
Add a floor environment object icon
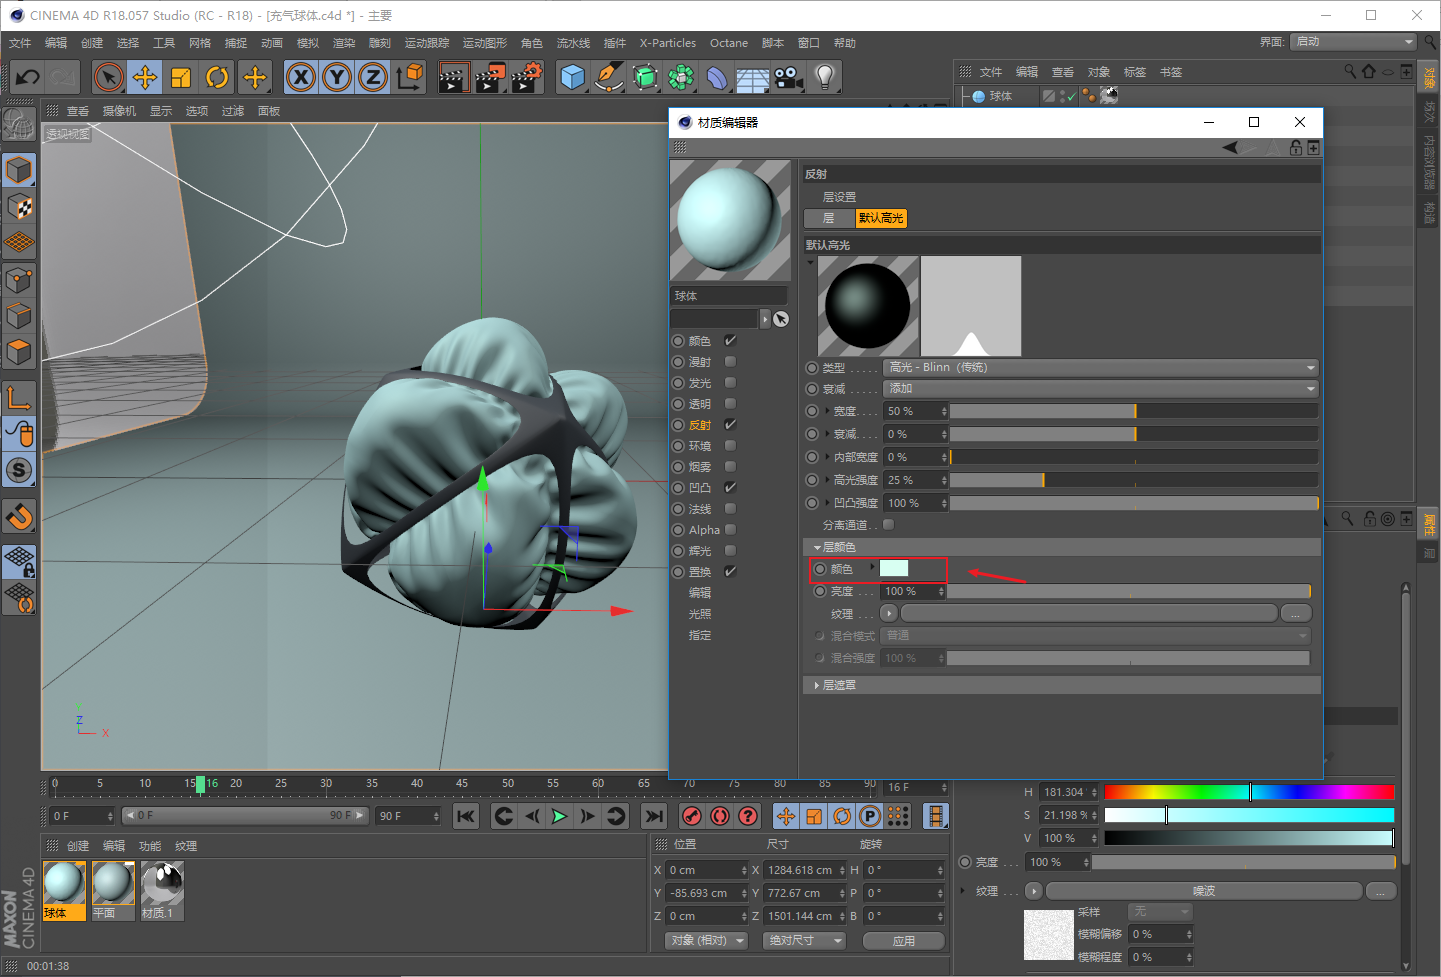pos(752,78)
